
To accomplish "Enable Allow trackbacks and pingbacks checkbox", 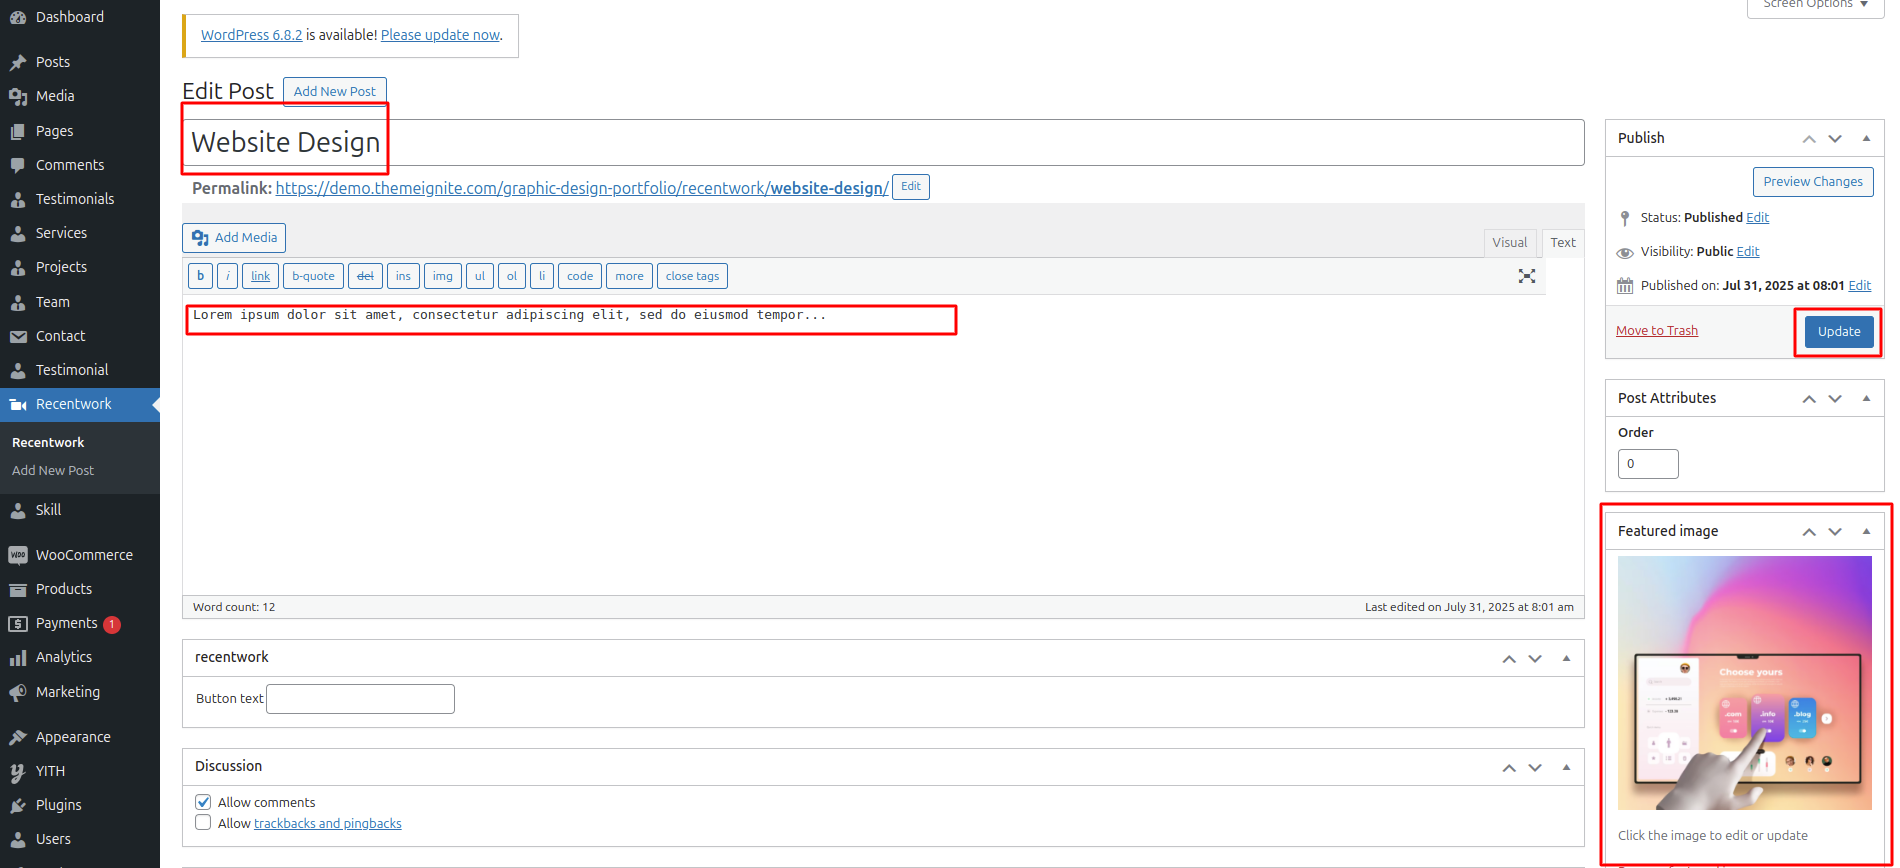I will (203, 823).
